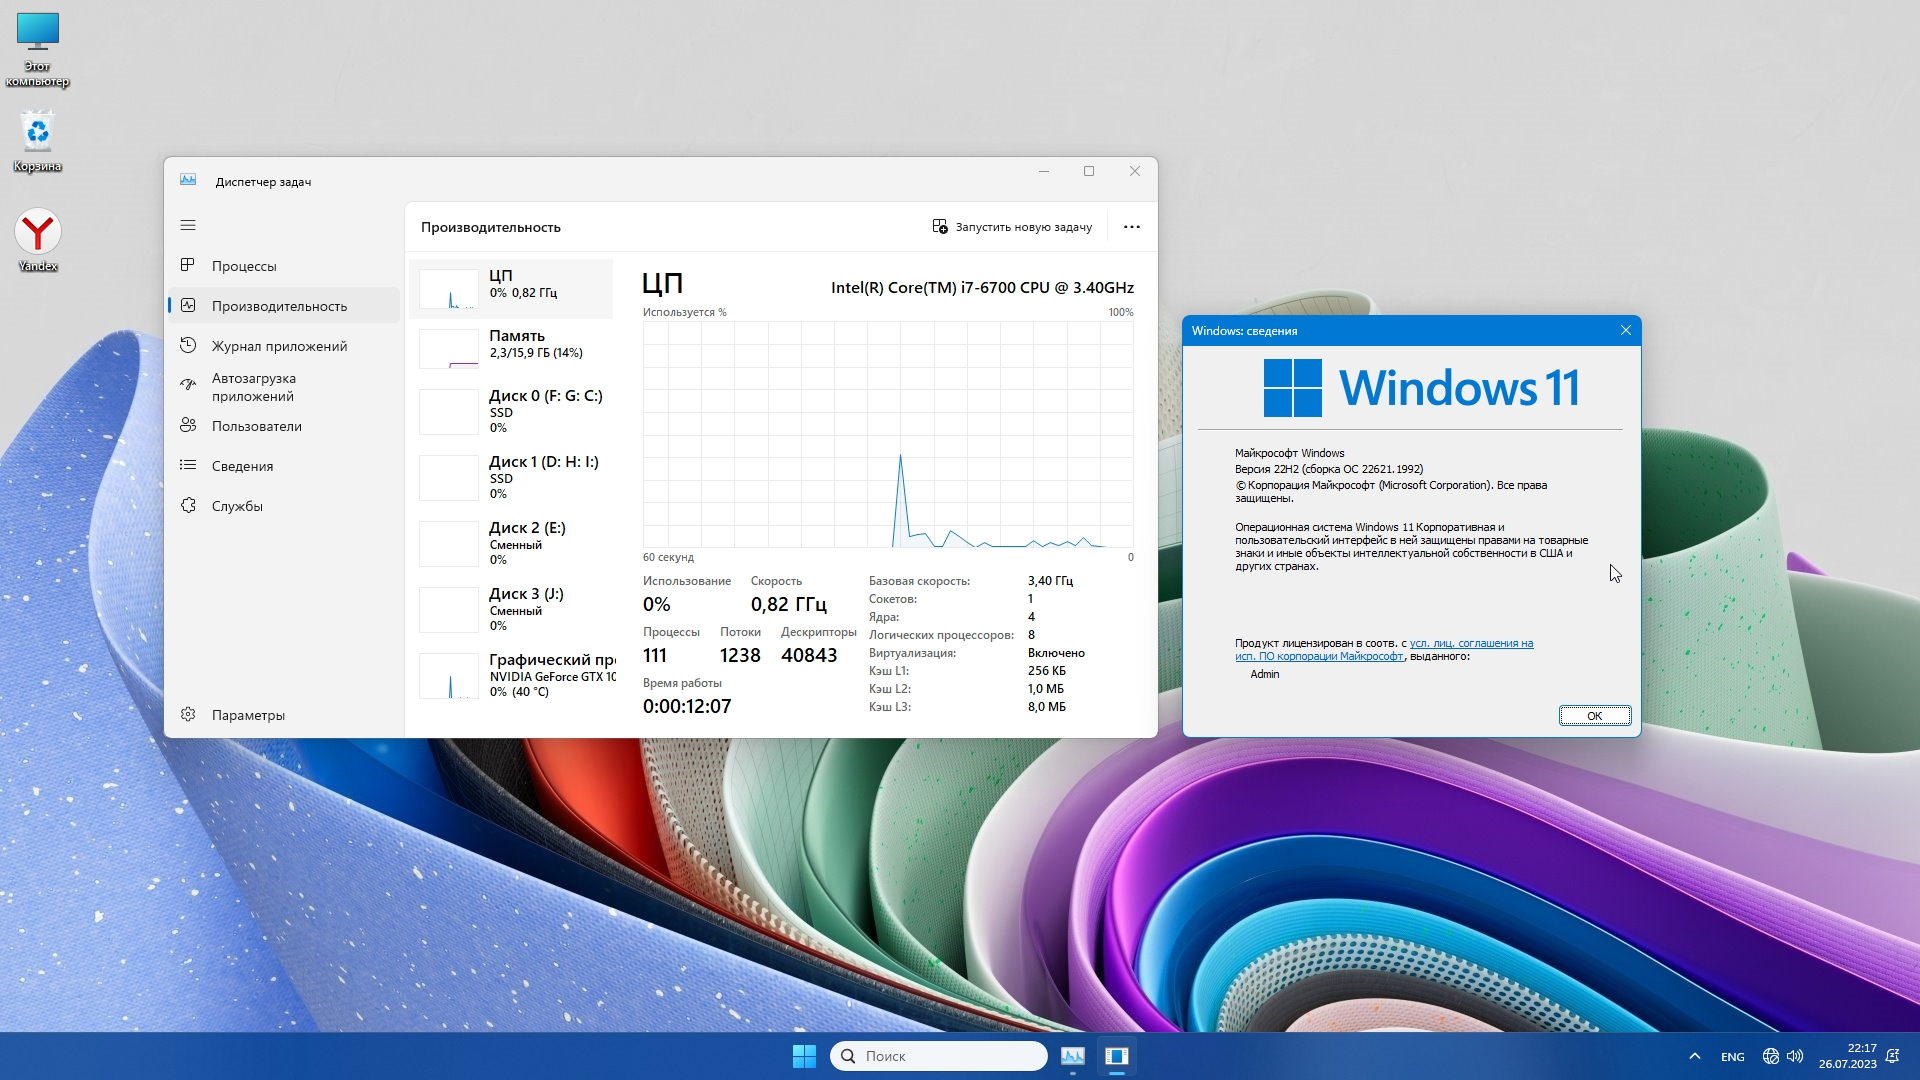Expand the system tray hidden icons chevron

point(1694,1056)
